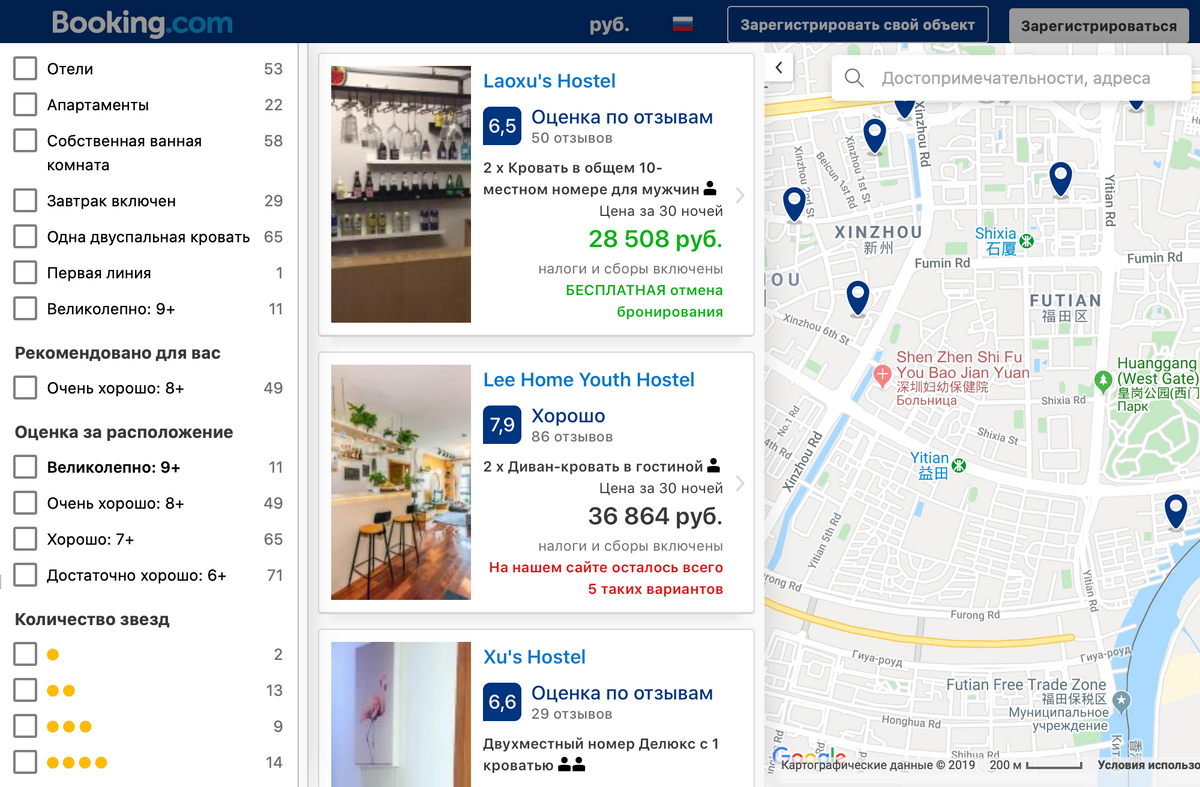Click the Yitian metro station icon
This screenshot has width=1200, height=787.
958,465
